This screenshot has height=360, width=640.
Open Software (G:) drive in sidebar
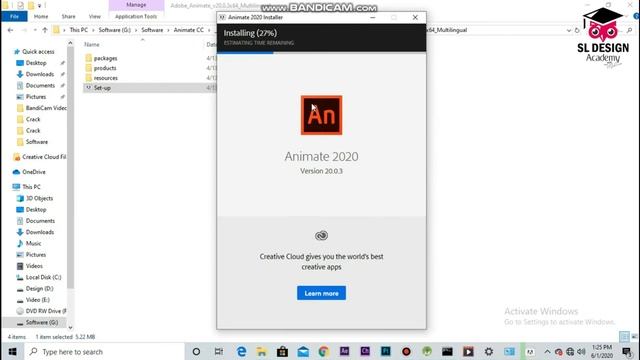click(42, 322)
